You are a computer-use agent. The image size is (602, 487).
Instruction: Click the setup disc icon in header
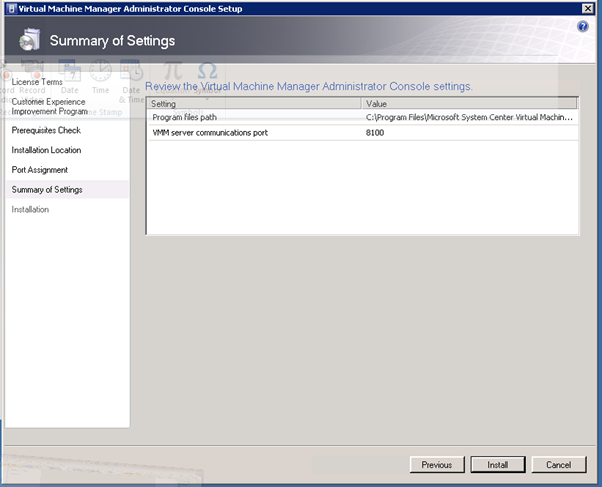tap(30, 40)
